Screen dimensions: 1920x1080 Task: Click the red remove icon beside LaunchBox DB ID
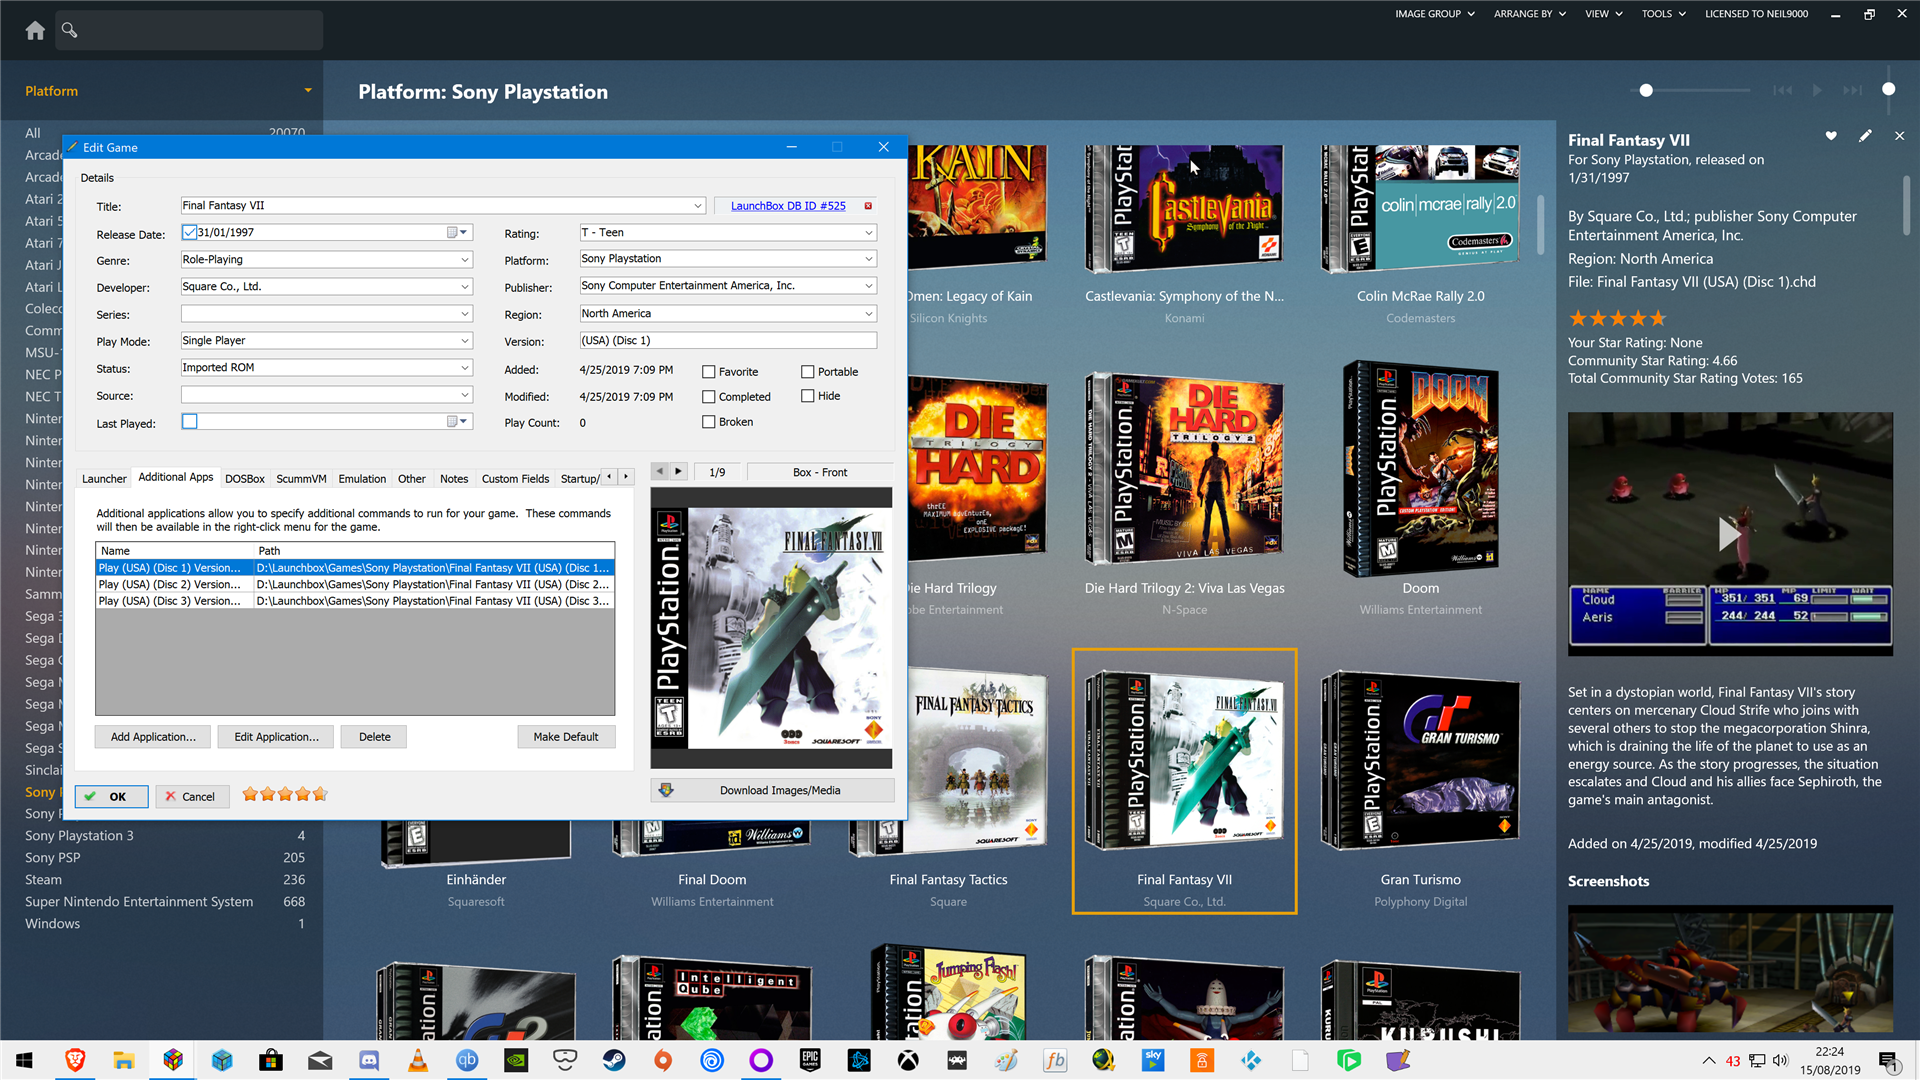coord(868,206)
